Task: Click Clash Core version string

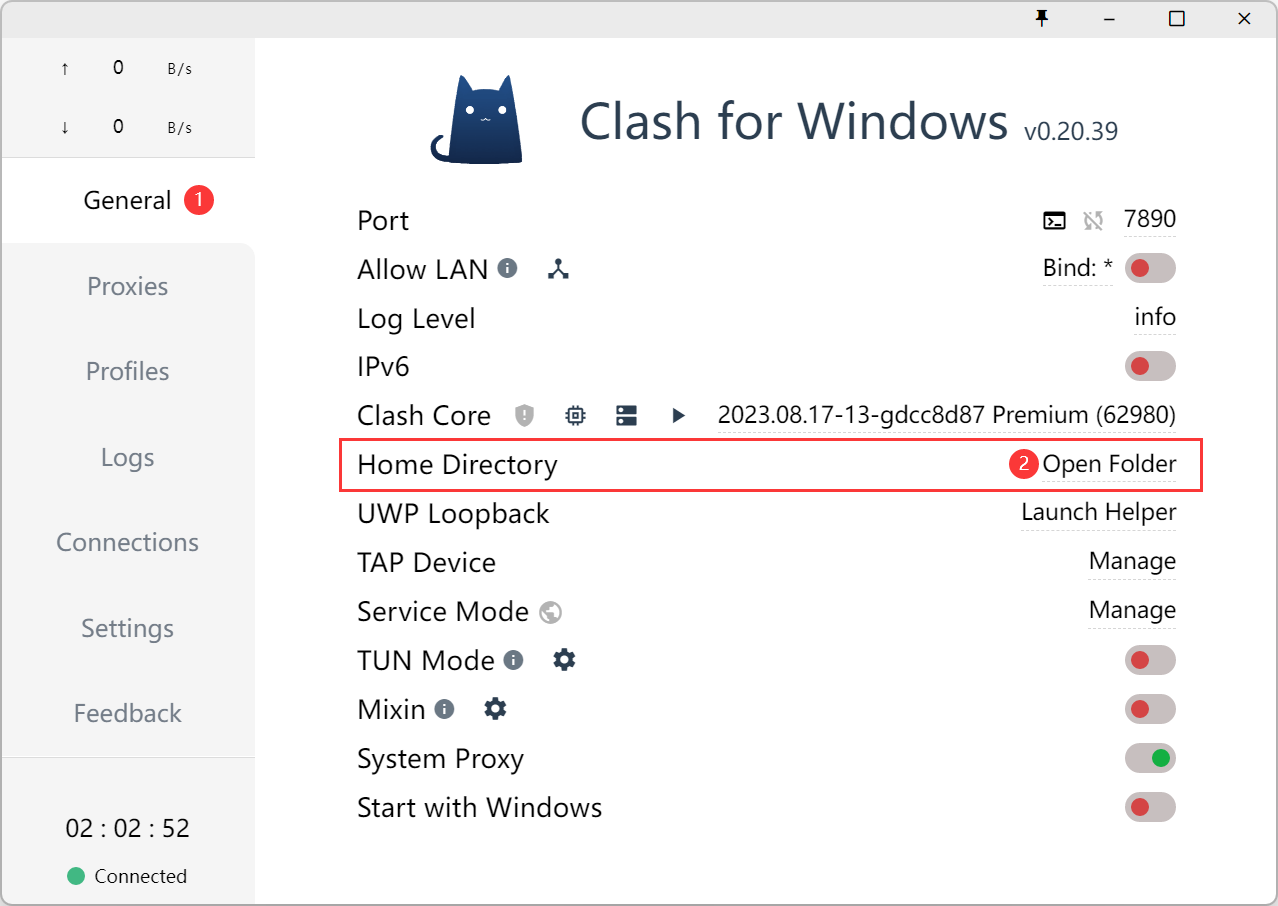Action: 947,415
